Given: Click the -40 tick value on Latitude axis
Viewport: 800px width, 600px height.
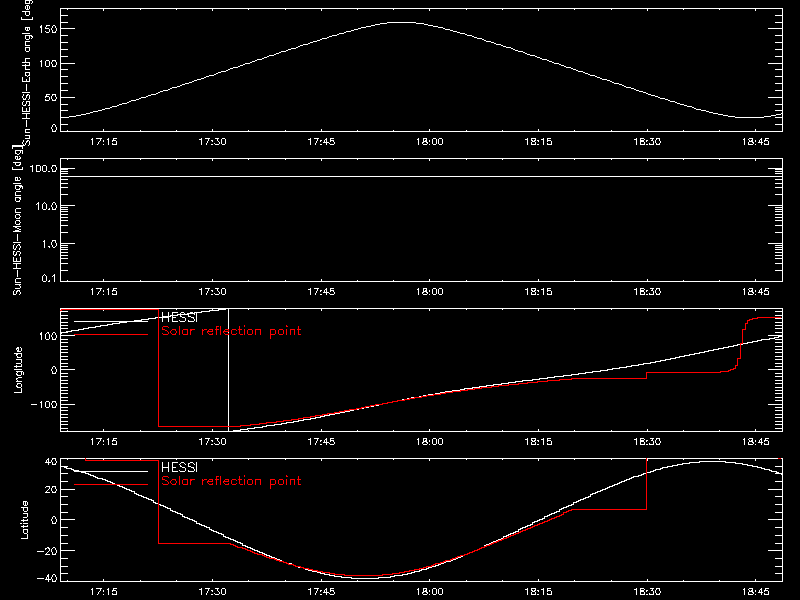Looking at the screenshot, I should [47, 579].
